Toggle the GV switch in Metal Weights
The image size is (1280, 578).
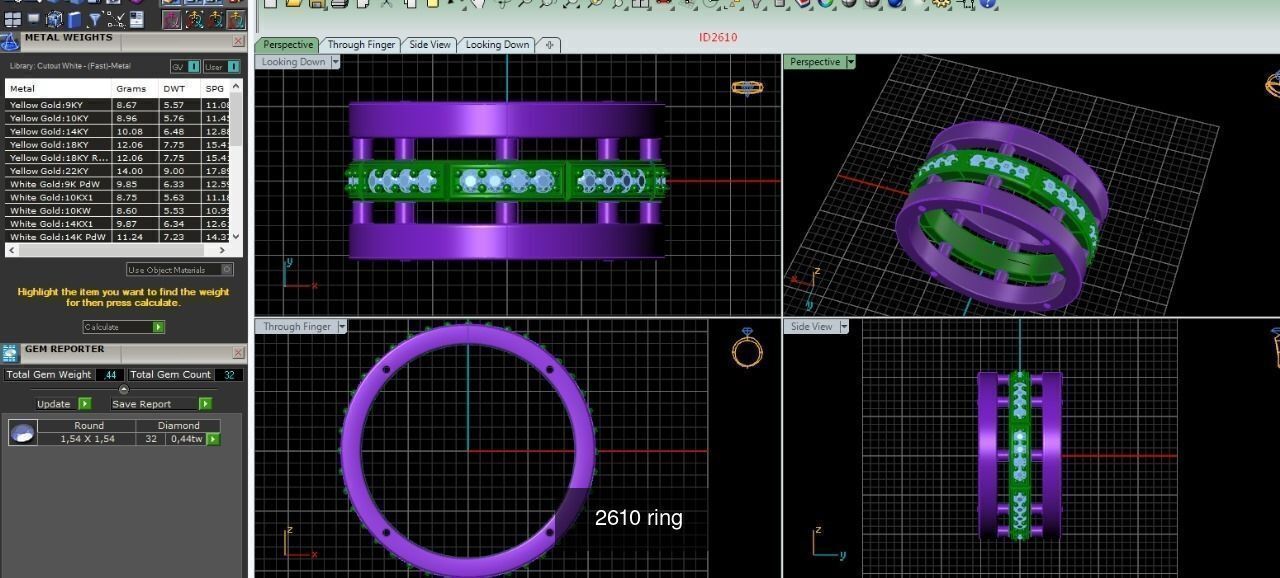[185, 66]
